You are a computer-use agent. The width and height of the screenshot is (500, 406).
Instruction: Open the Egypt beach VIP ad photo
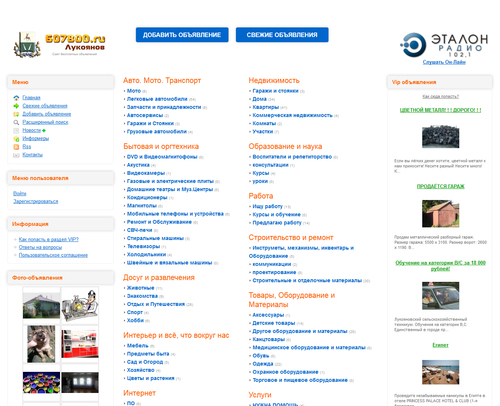pos(440,372)
